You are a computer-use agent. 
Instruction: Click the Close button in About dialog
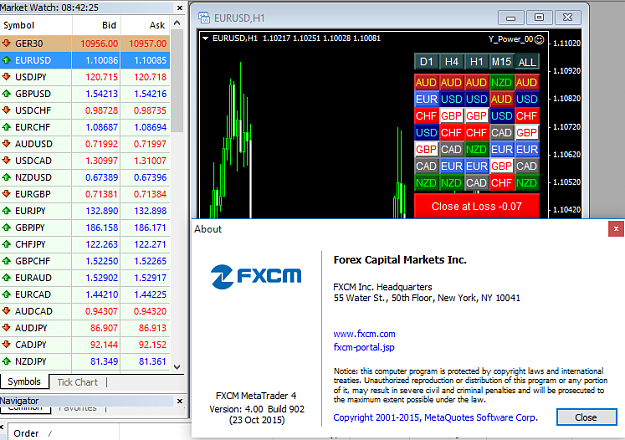tap(586, 417)
